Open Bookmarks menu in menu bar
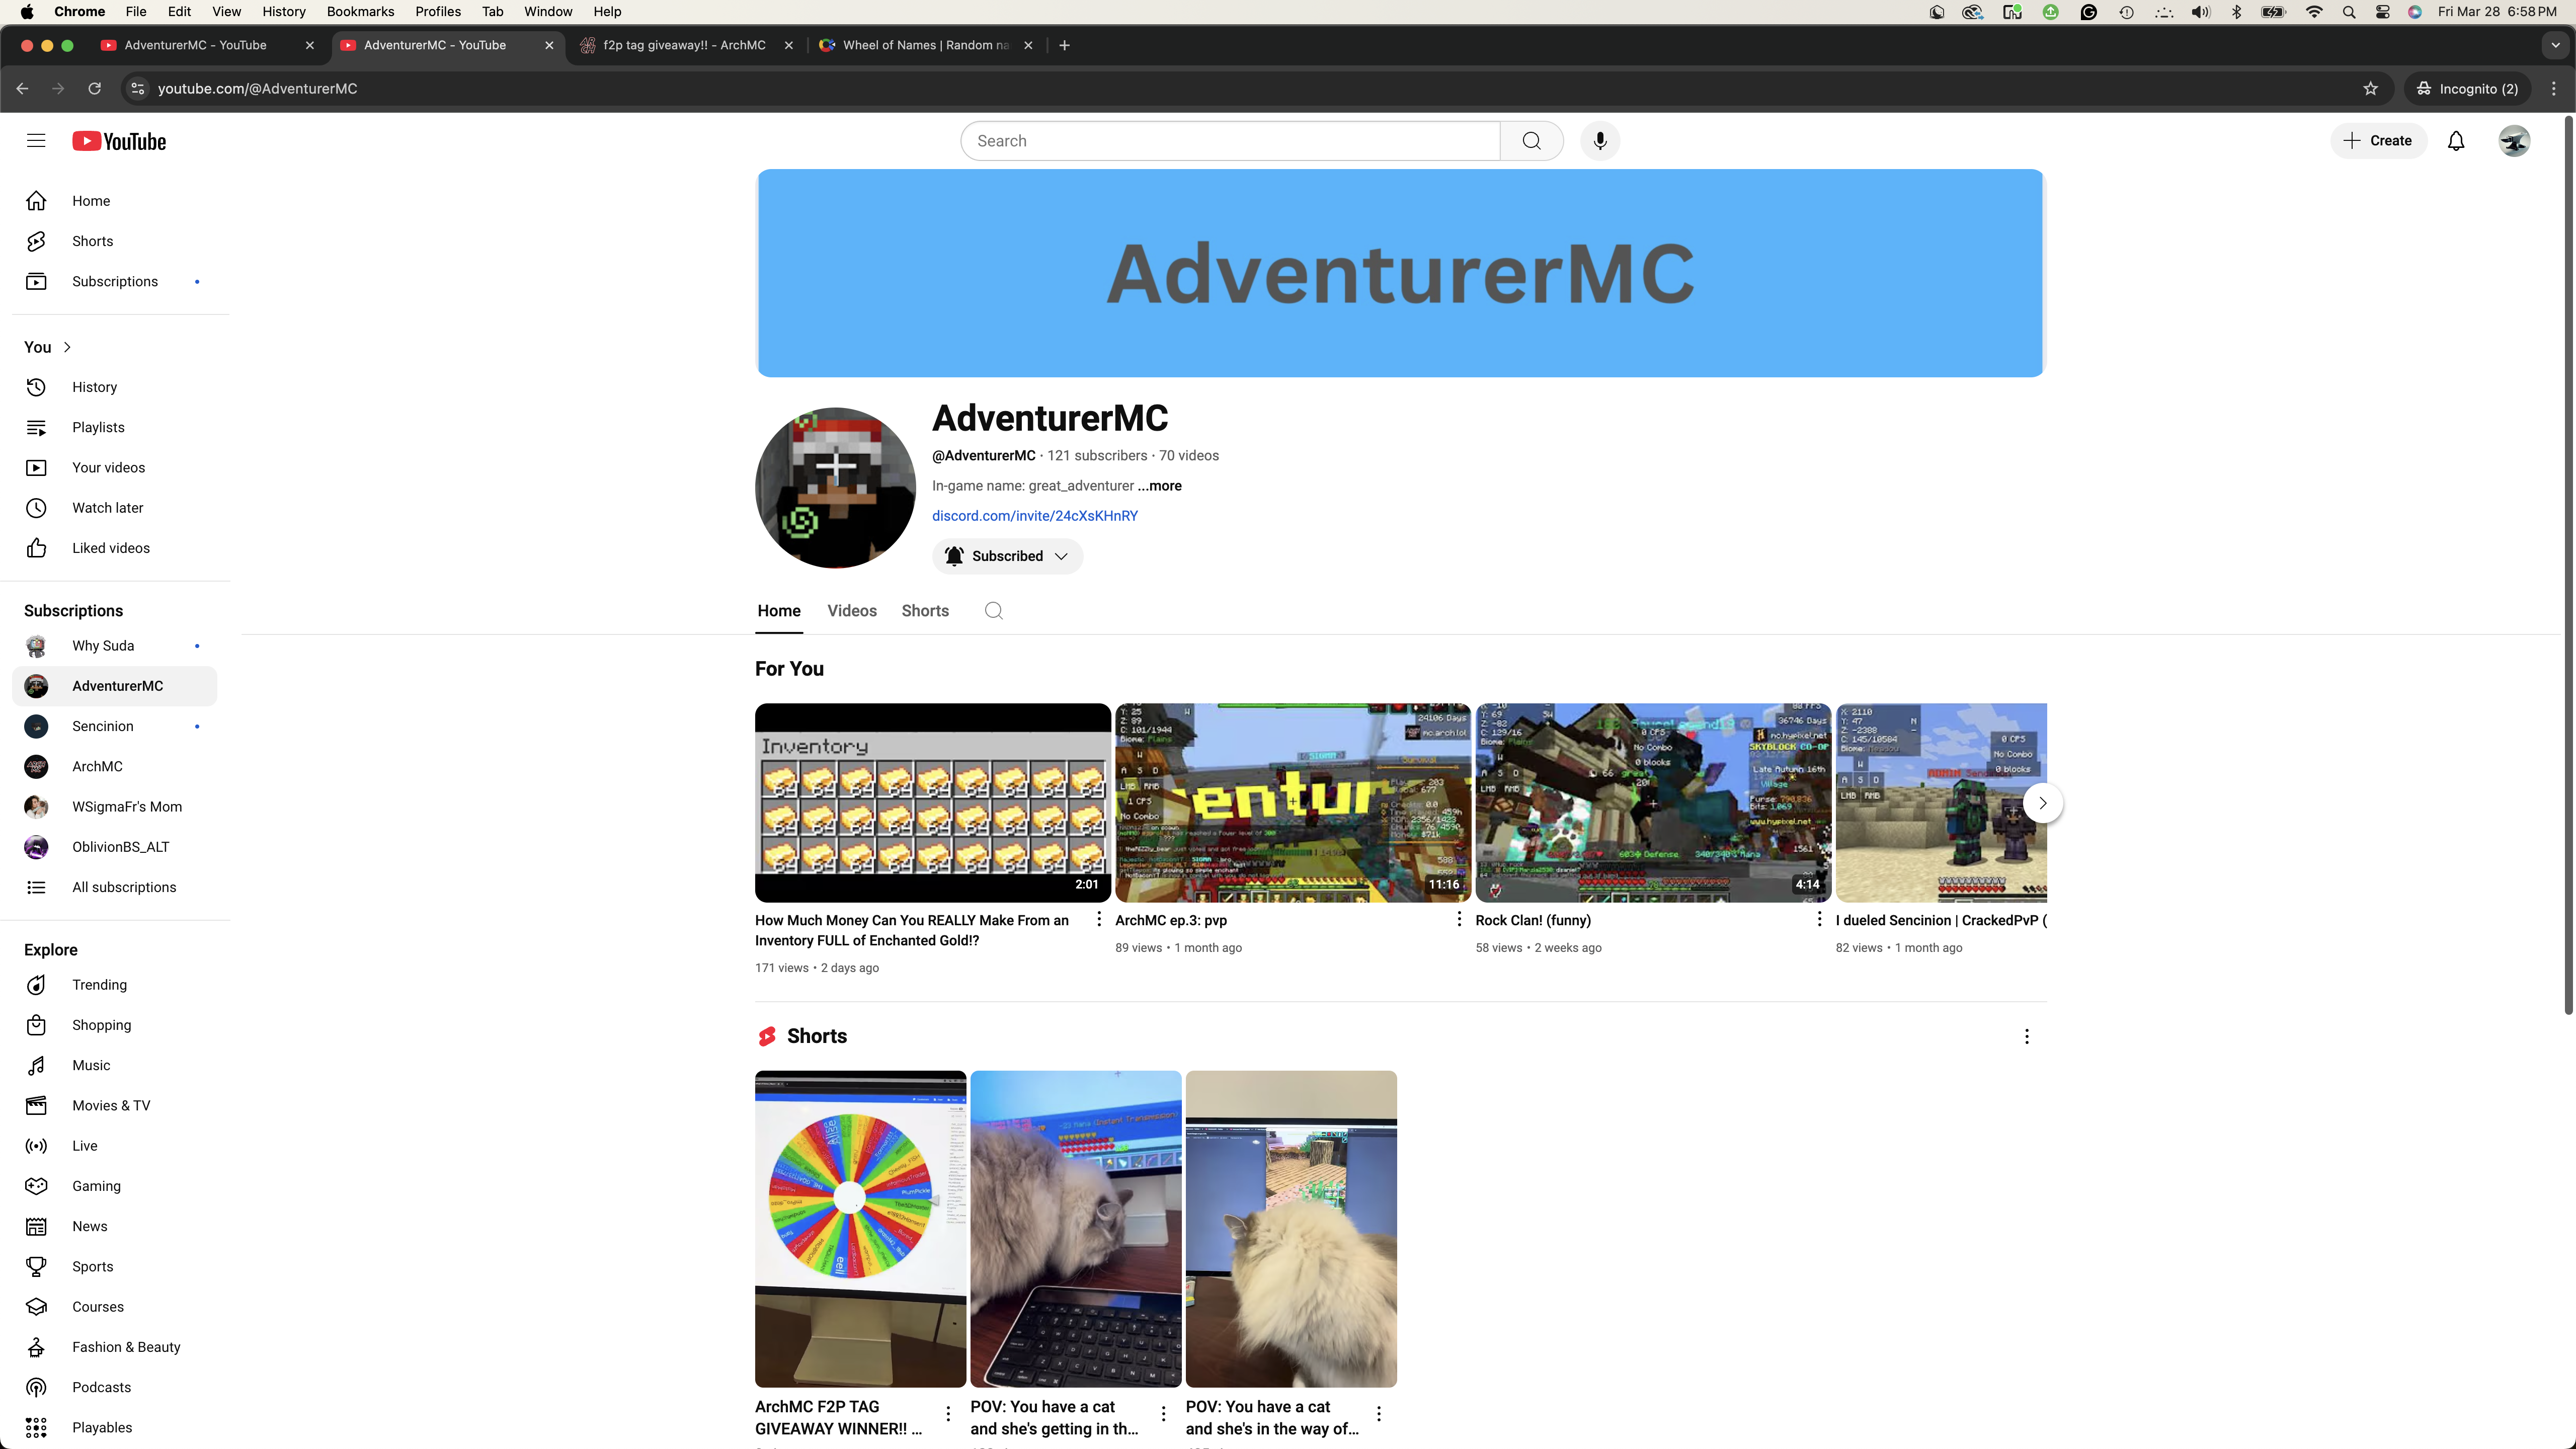The width and height of the screenshot is (2576, 1449). (360, 11)
